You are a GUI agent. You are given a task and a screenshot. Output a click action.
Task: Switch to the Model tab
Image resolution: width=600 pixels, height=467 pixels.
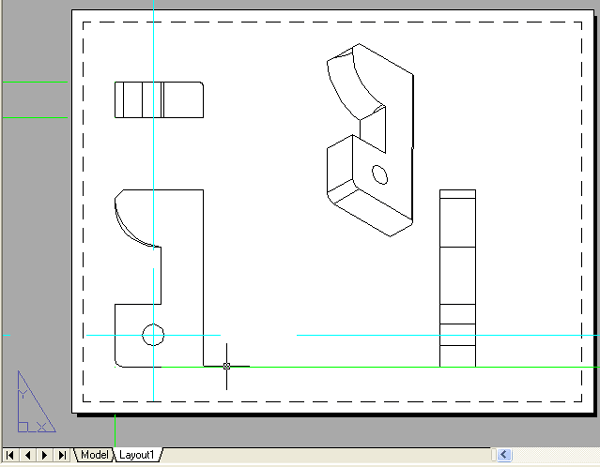(94, 455)
